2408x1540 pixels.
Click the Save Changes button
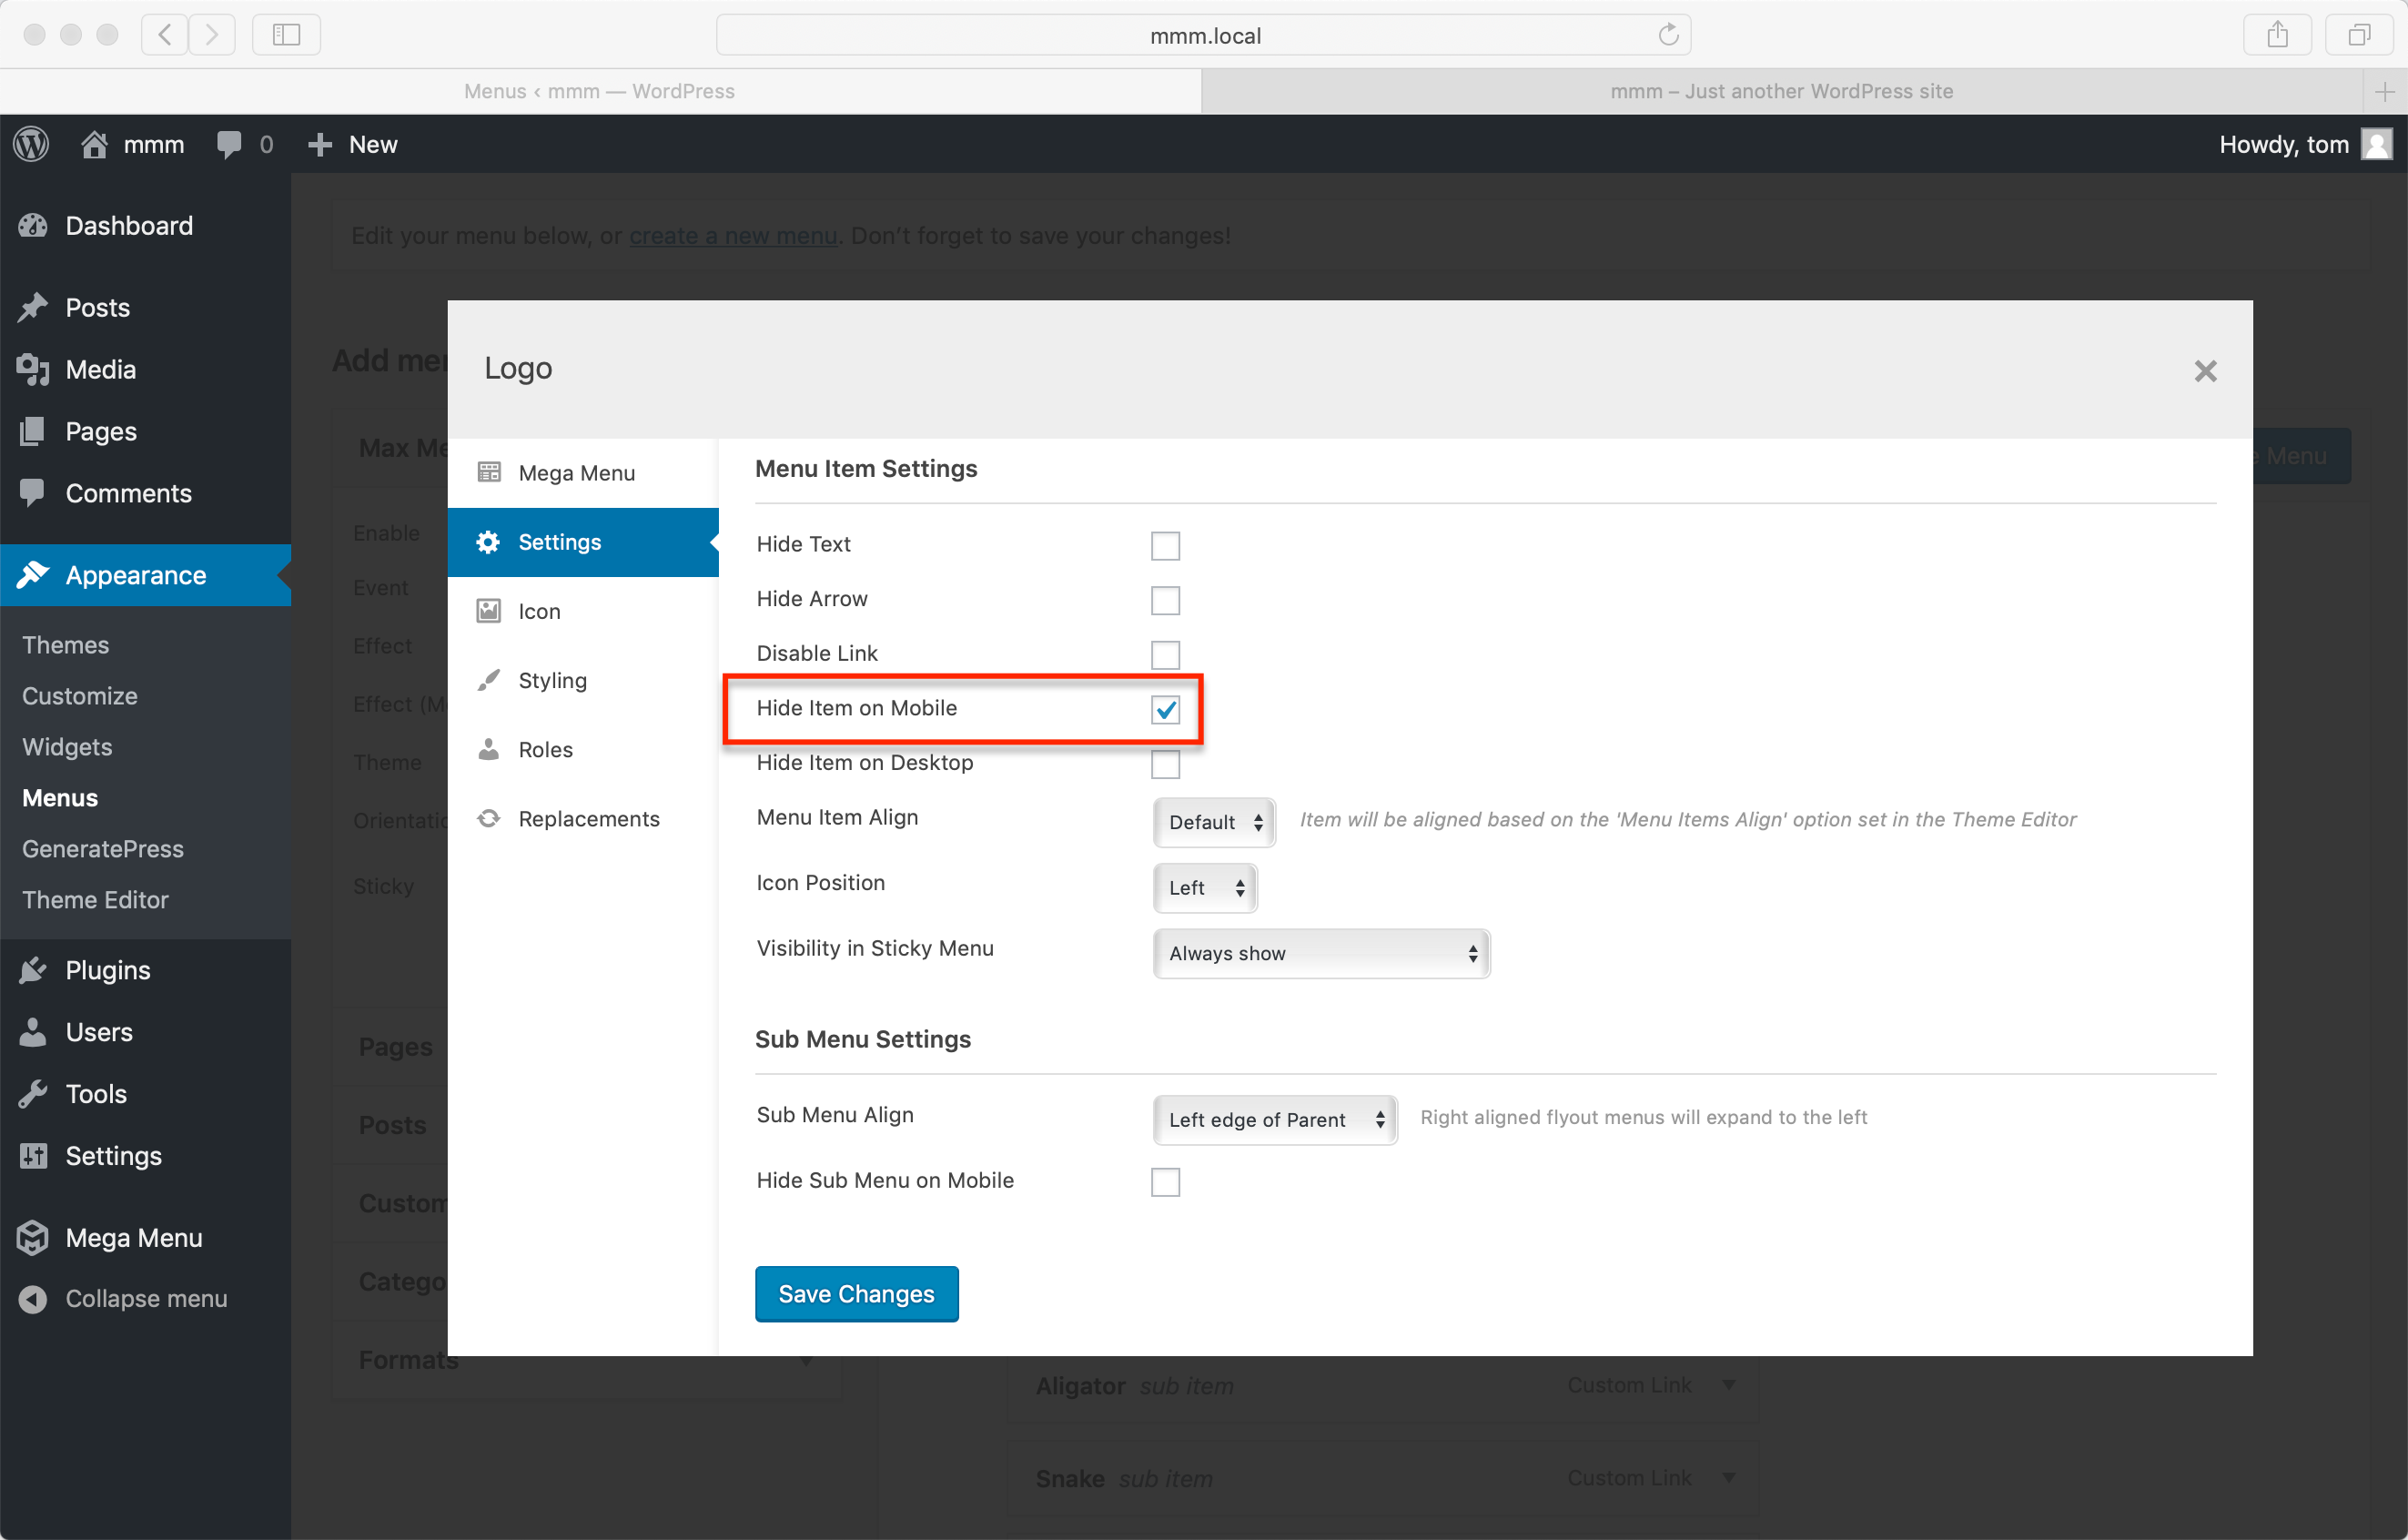856,1294
